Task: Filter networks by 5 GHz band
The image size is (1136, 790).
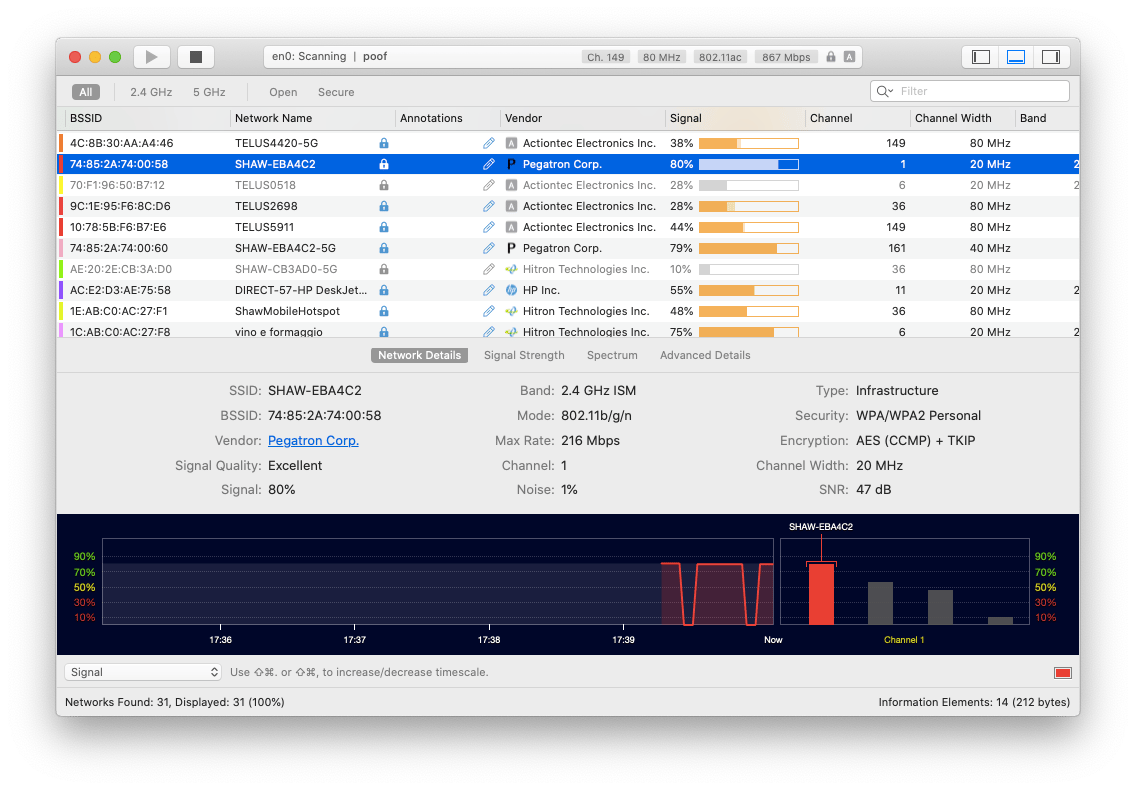Action: click(x=209, y=92)
